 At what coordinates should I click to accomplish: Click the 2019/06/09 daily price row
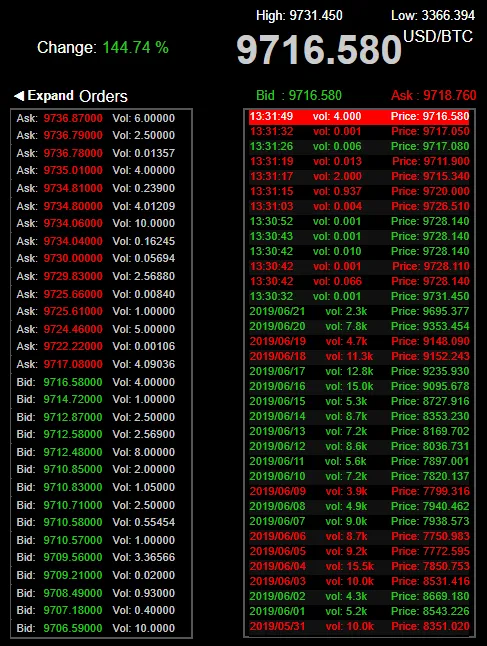(x=359, y=491)
